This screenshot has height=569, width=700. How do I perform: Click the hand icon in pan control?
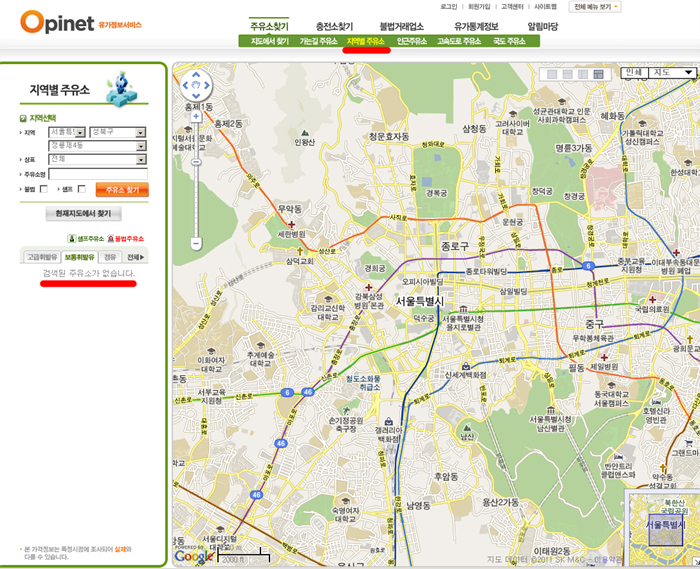coord(196,85)
